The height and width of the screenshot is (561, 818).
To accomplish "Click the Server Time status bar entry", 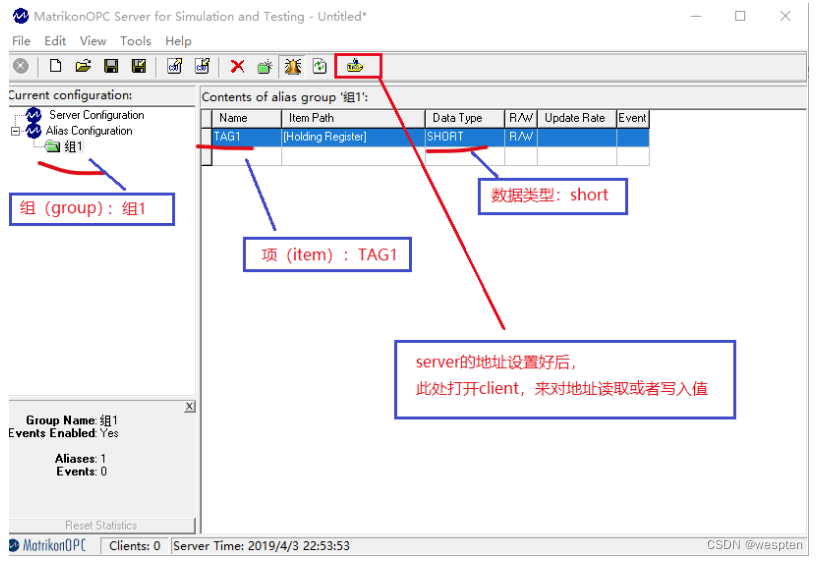I will pos(261,546).
